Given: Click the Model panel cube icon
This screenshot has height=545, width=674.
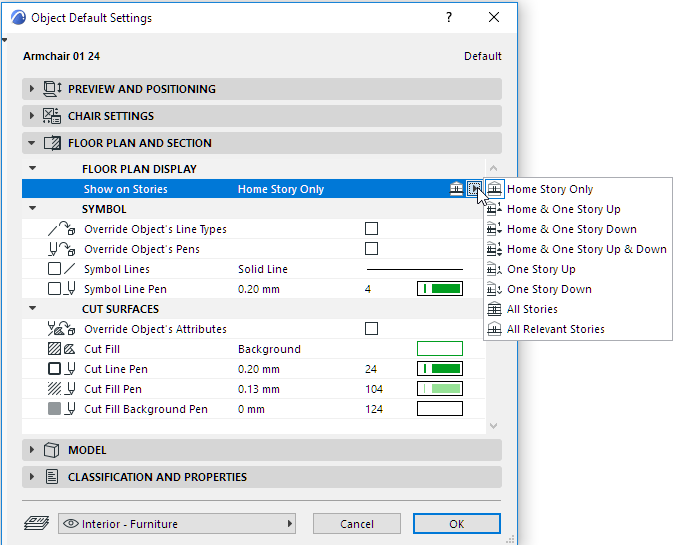Looking at the screenshot, I should click(x=53, y=450).
